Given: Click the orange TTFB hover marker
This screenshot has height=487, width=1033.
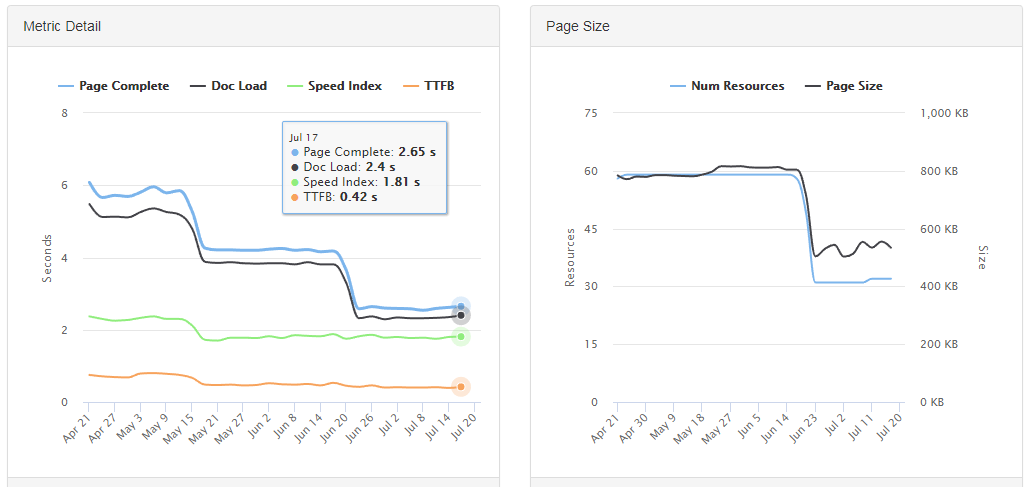Looking at the screenshot, I should click(461, 387).
